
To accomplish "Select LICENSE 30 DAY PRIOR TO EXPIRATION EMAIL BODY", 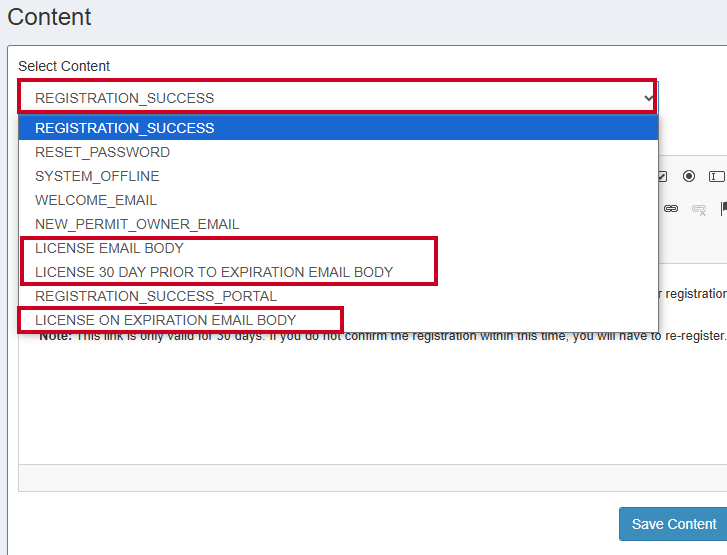I will [338, 272].
